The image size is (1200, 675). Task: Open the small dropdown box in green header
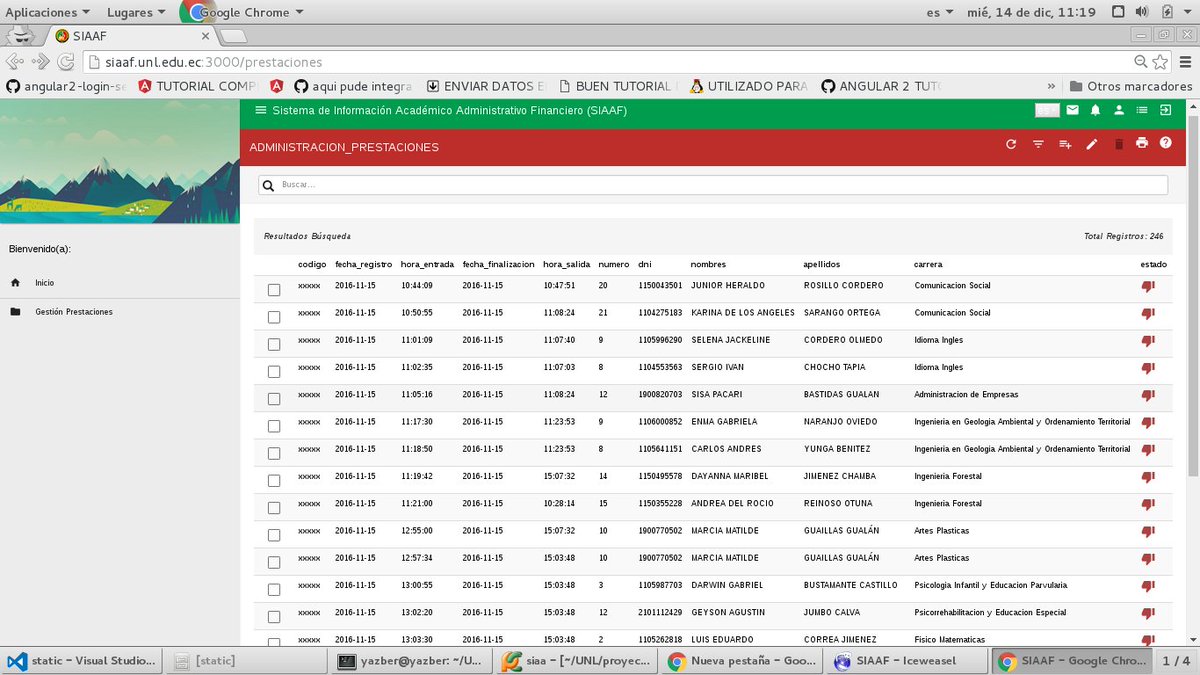1047,110
